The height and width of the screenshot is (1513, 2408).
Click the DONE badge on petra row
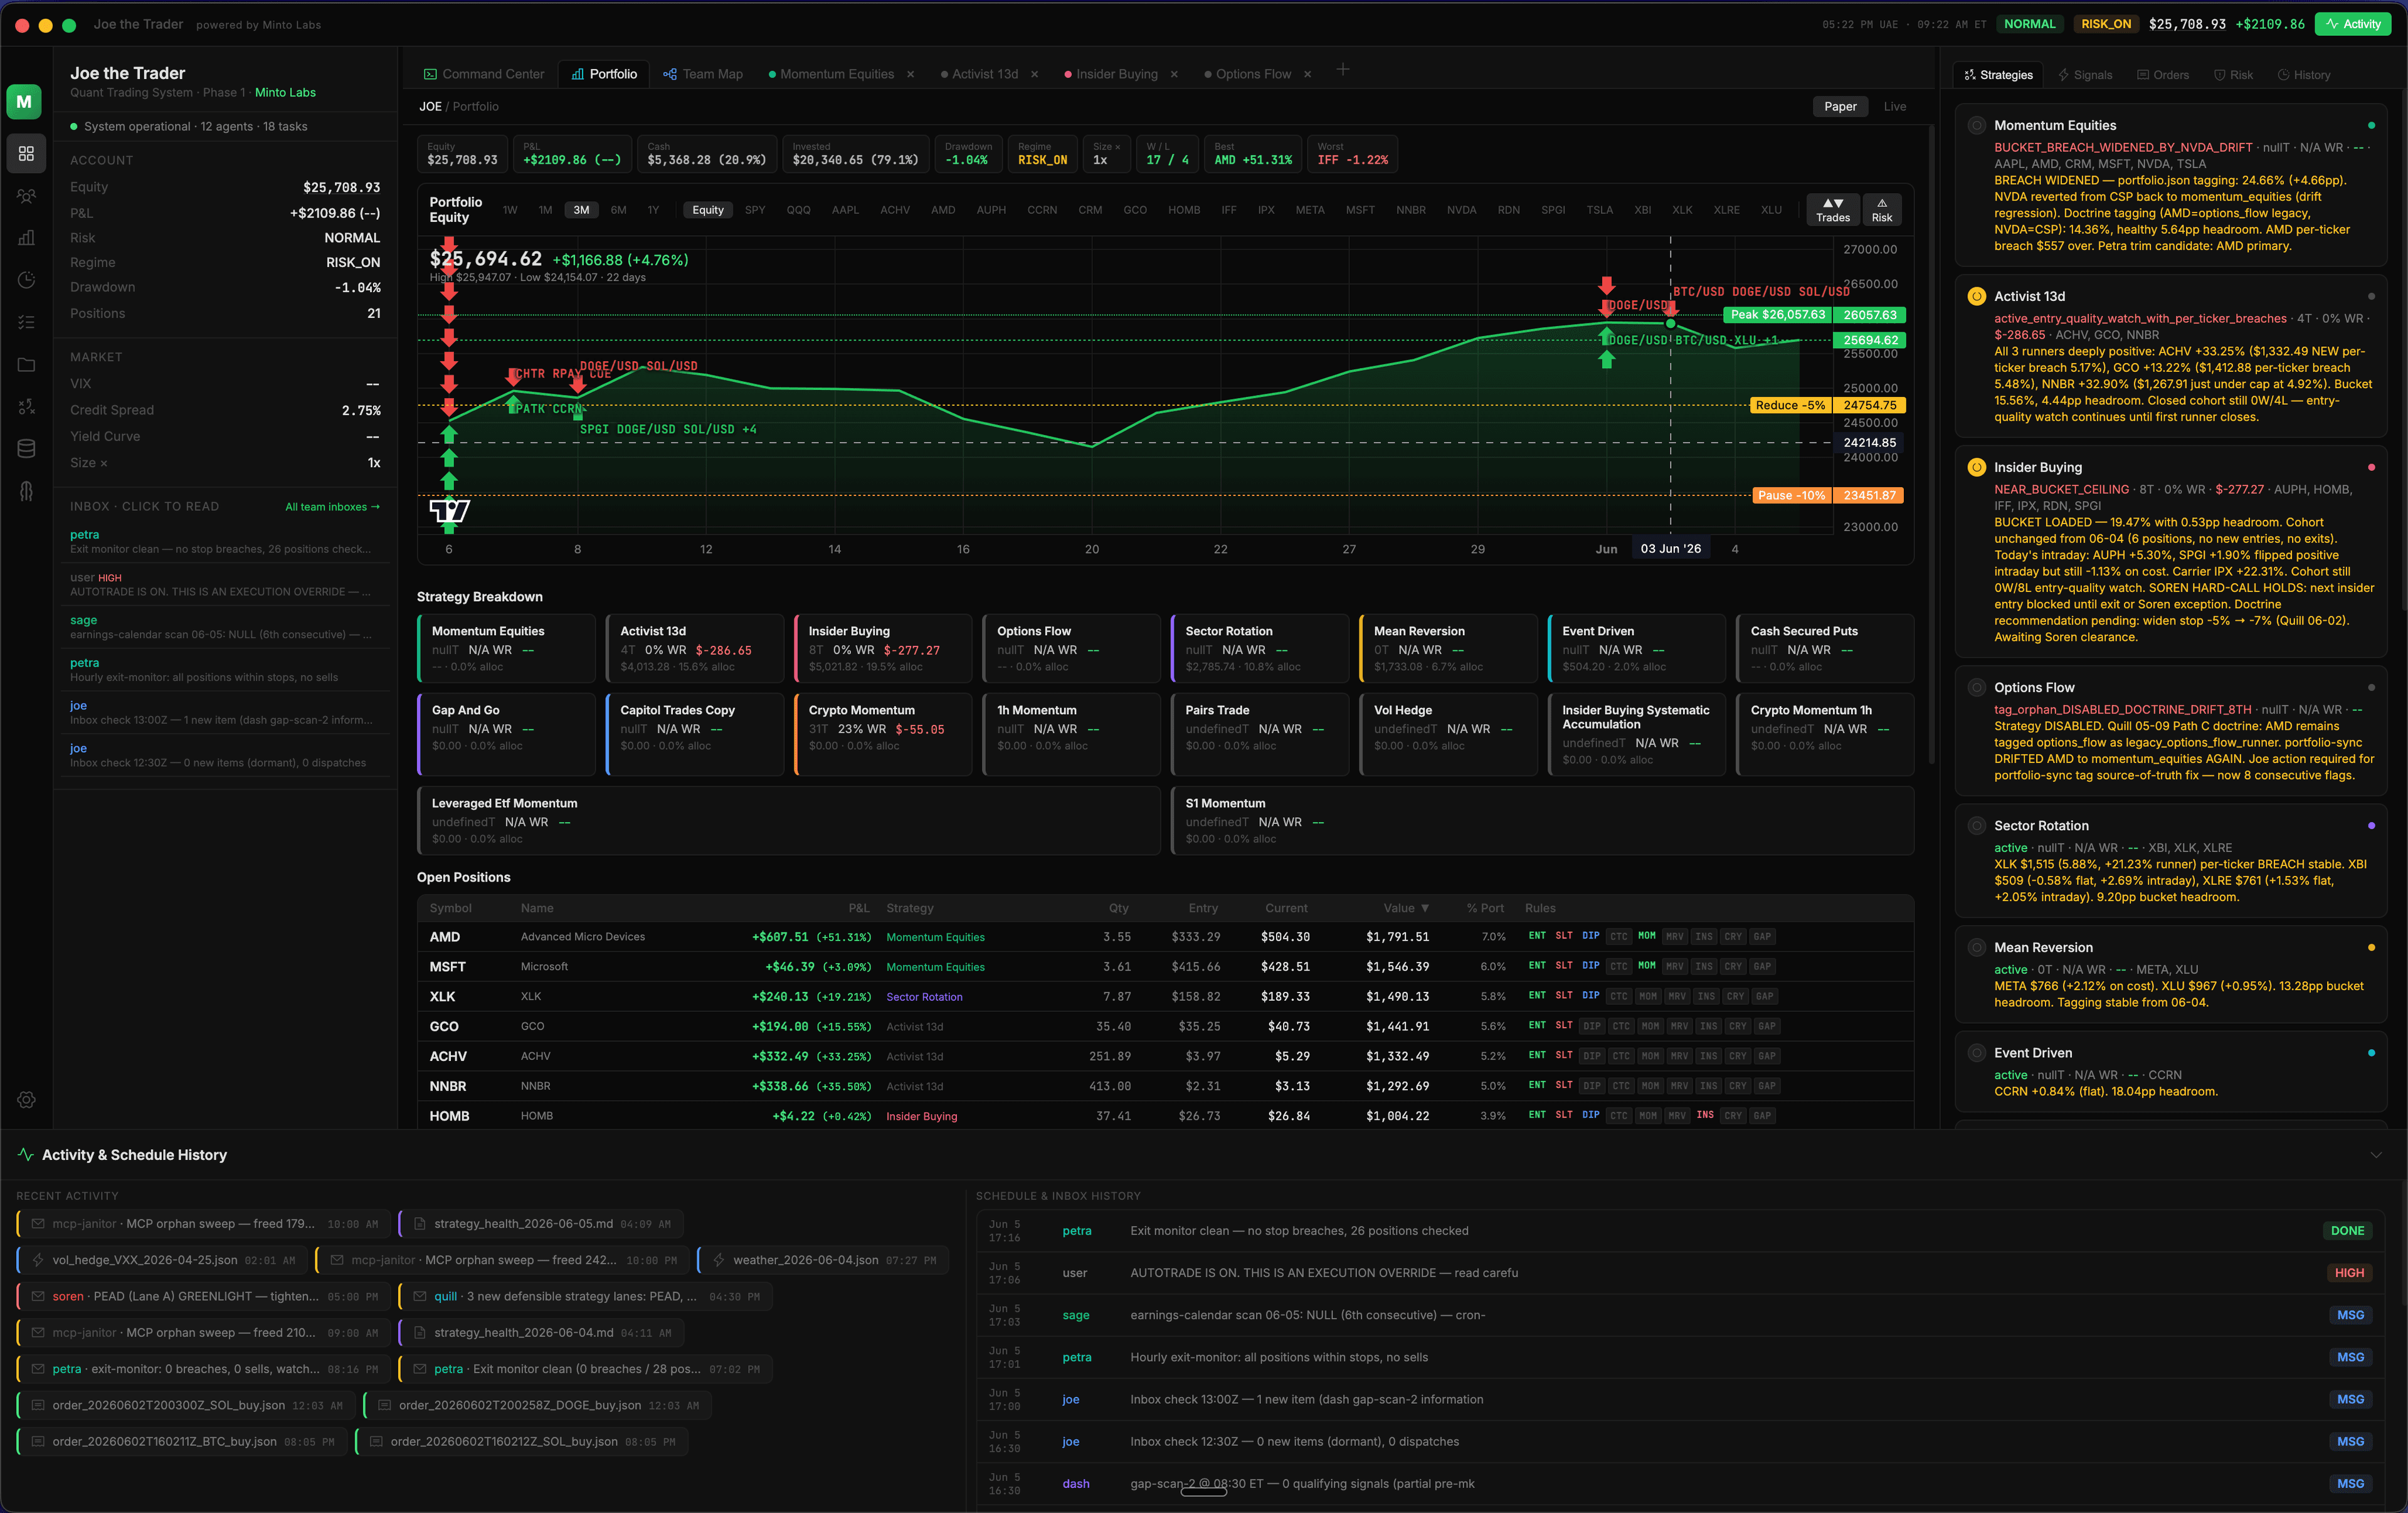(2347, 1230)
